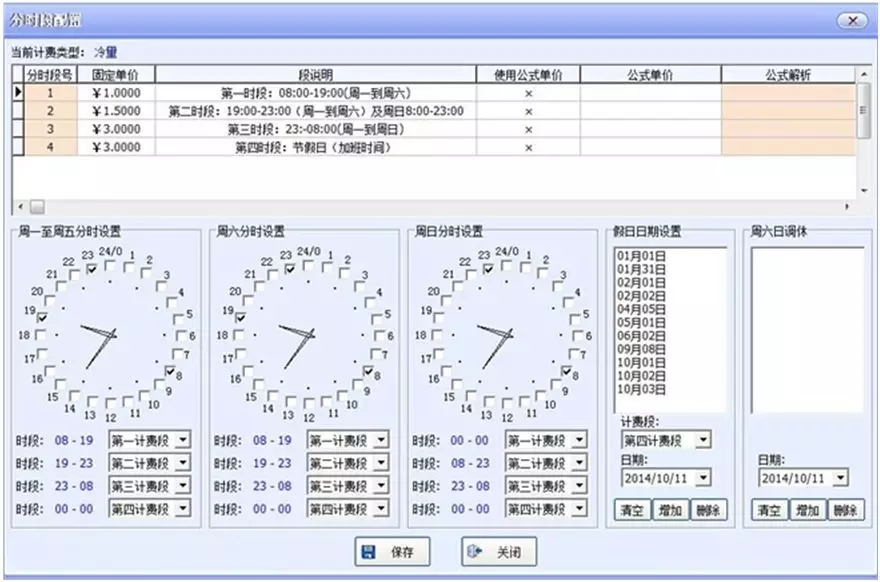880x582 pixels.
Task: Click the 保存 (Save) button
Action: (391, 551)
